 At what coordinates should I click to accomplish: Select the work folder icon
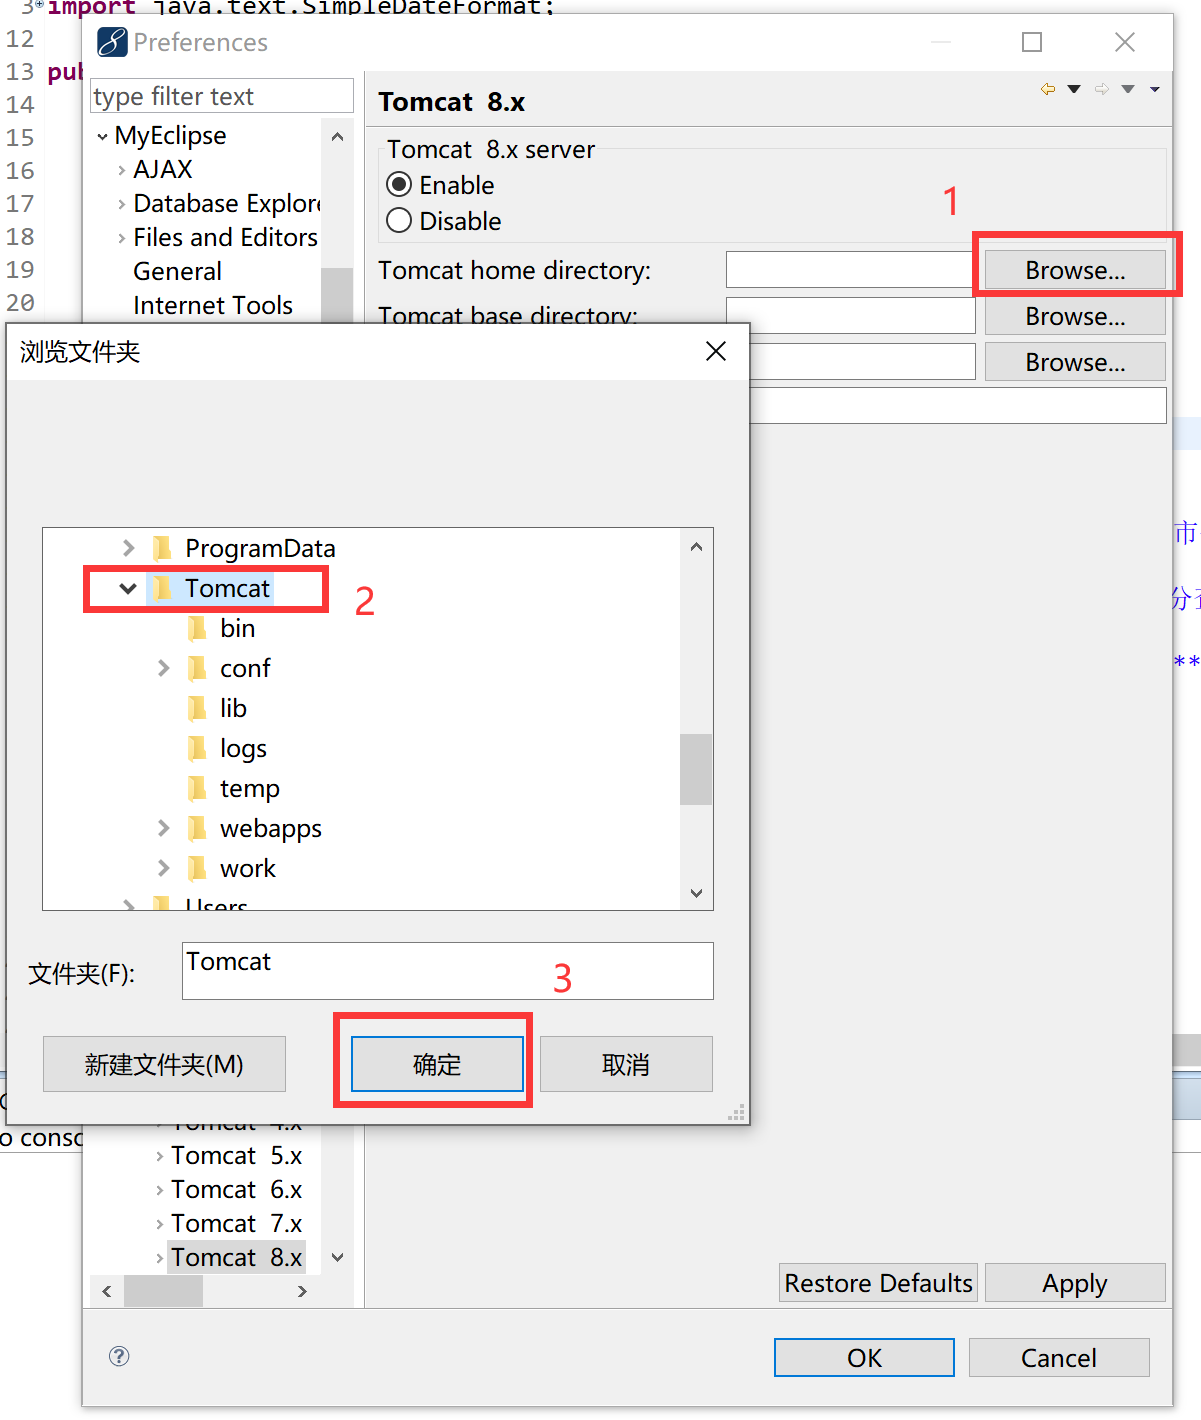tap(197, 868)
